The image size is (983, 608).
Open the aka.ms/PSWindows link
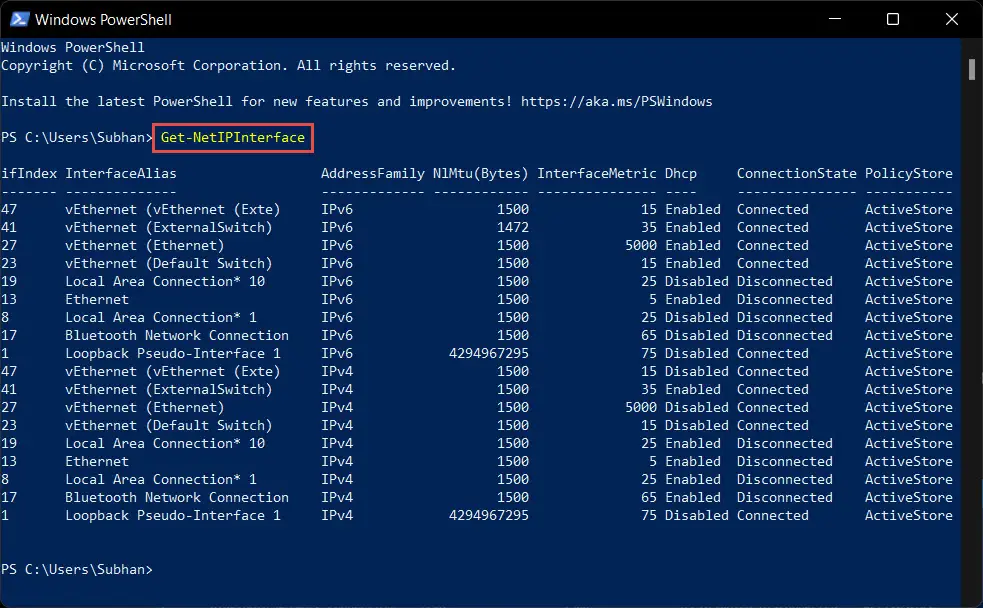(x=616, y=102)
